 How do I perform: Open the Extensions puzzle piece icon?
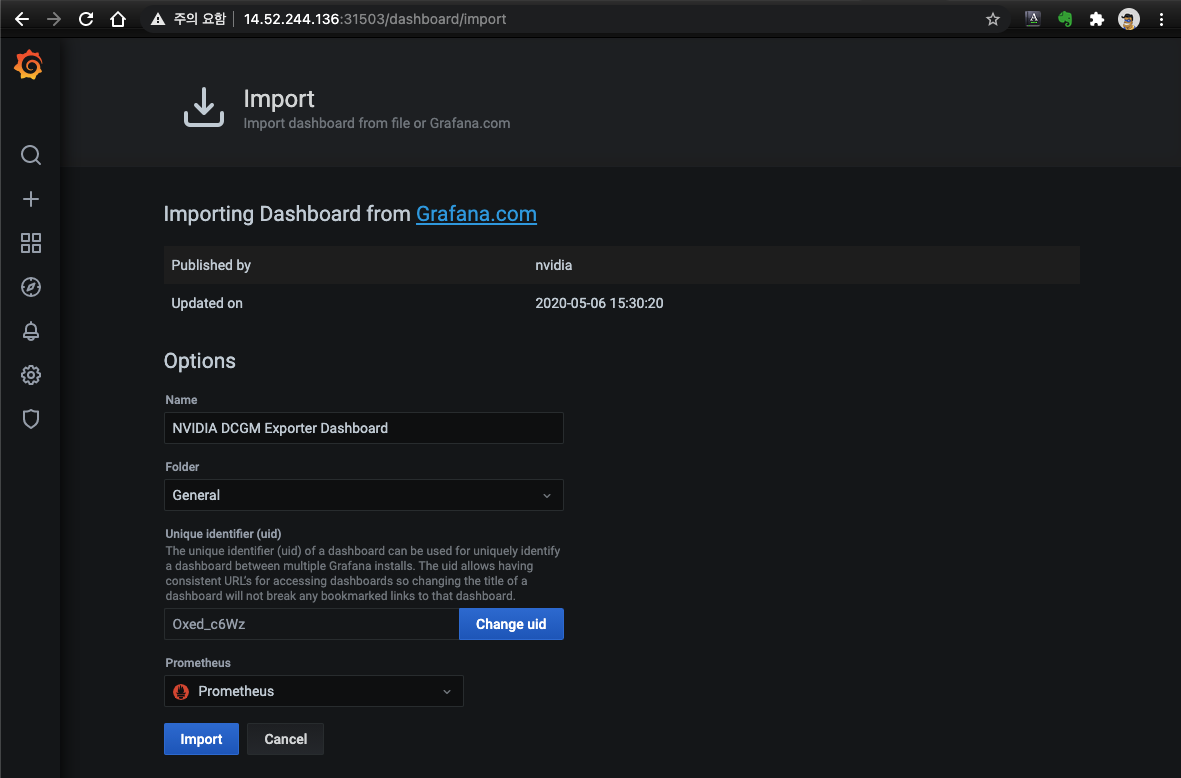click(1097, 20)
